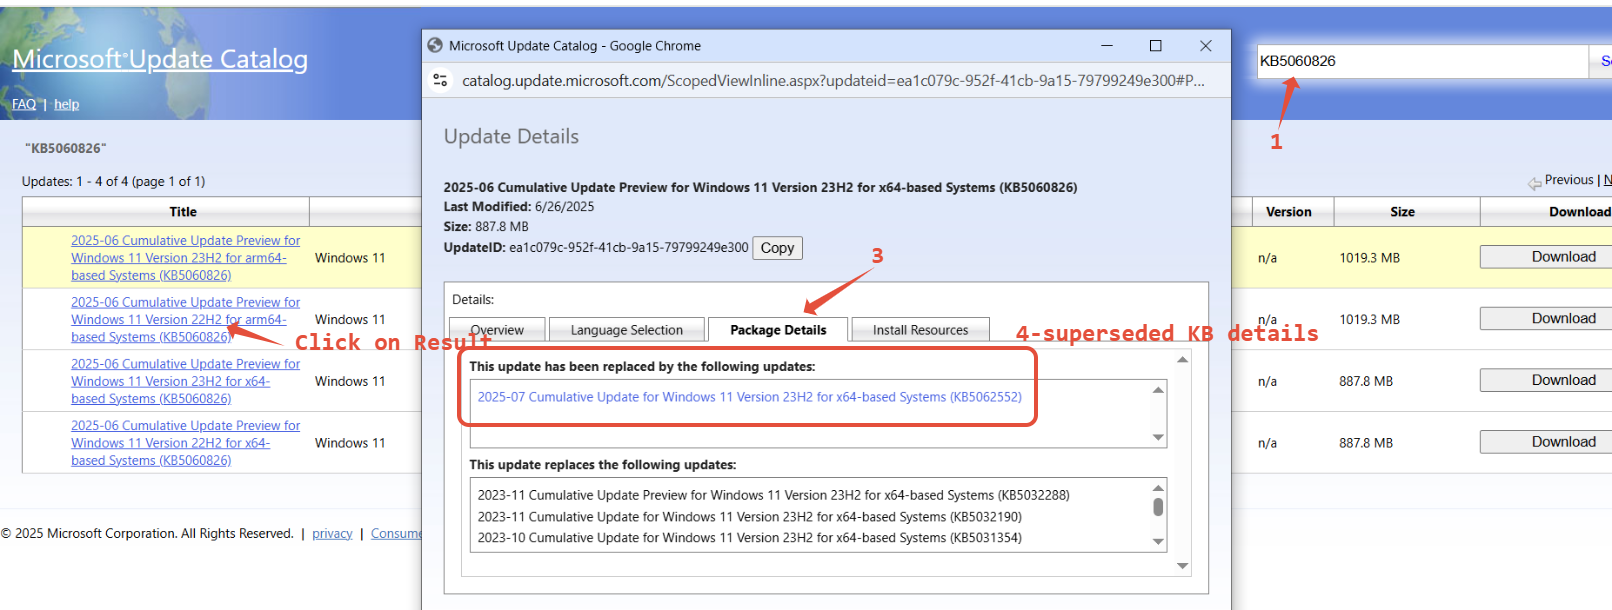This screenshot has width=1612, height=610.
Task: Open the help link in the header
Action: [66, 104]
